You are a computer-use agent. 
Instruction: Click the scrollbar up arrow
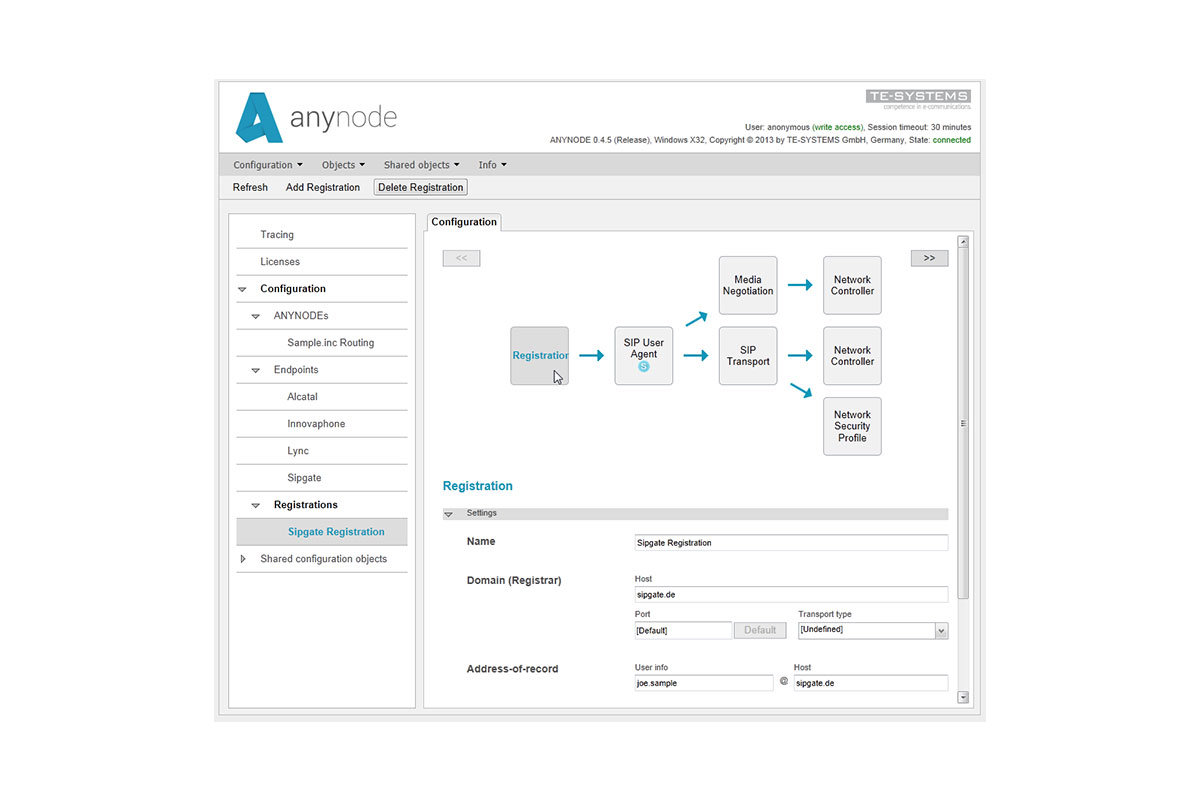(963, 242)
